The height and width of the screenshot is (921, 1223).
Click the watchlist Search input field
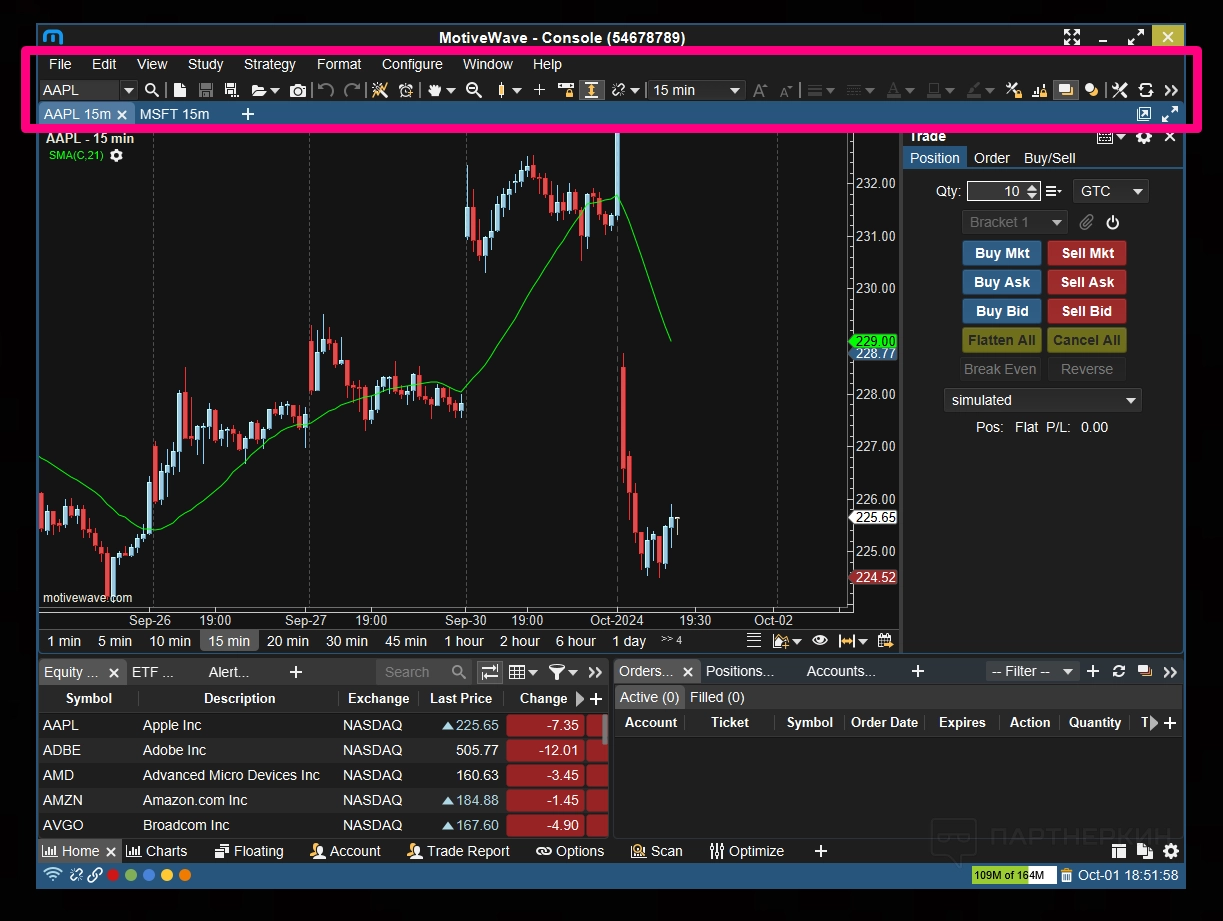pyautogui.click(x=415, y=672)
